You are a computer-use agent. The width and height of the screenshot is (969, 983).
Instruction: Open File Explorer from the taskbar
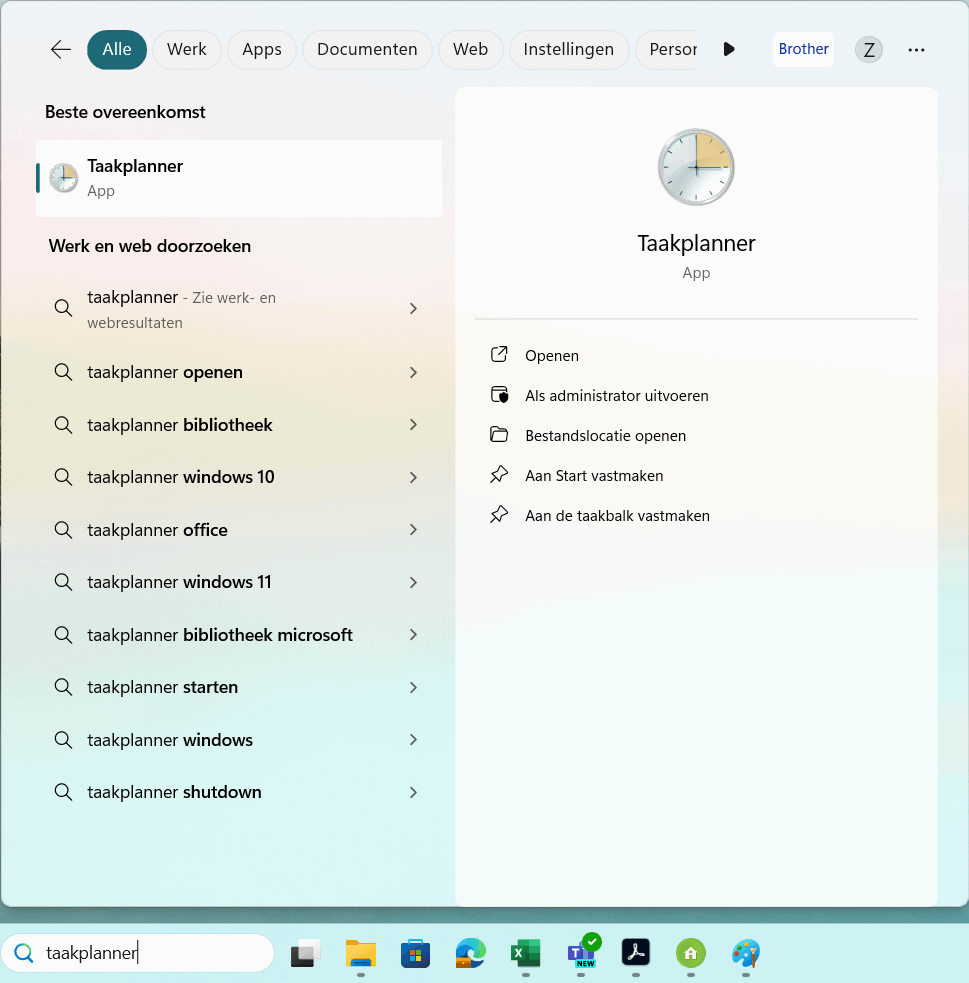click(360, 954)
